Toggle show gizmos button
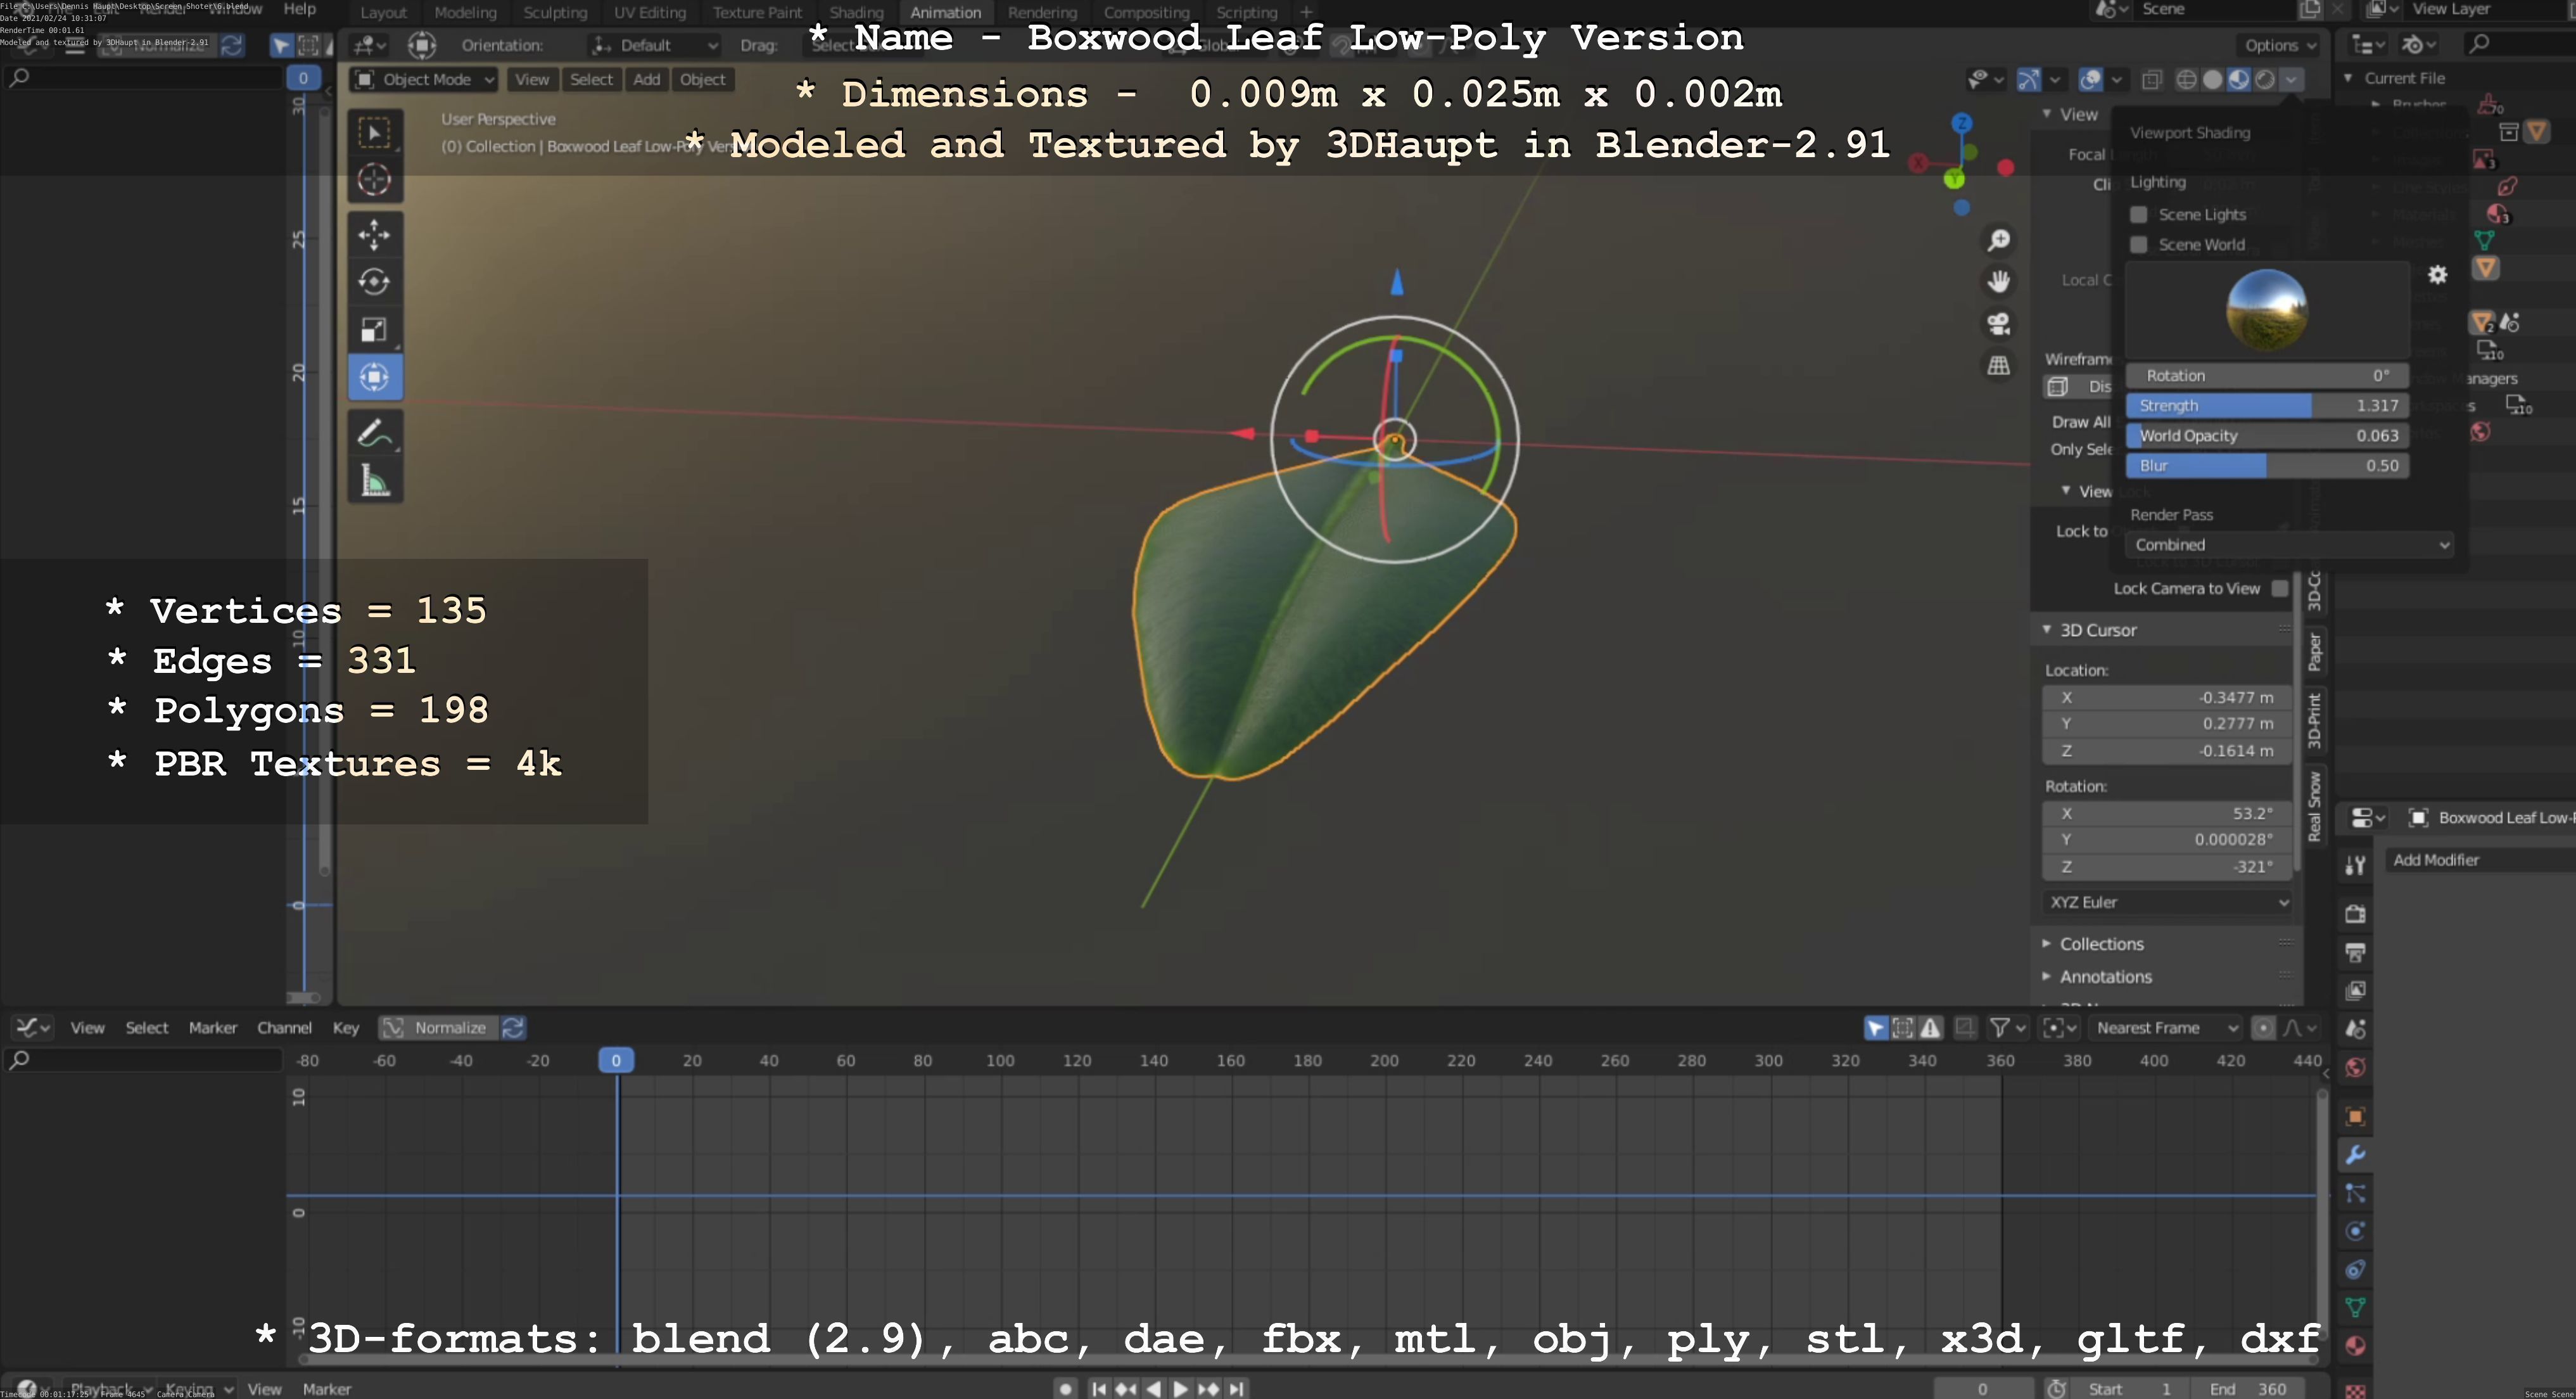Screen dimensions: 2576x1399 tap(2029, 80)
